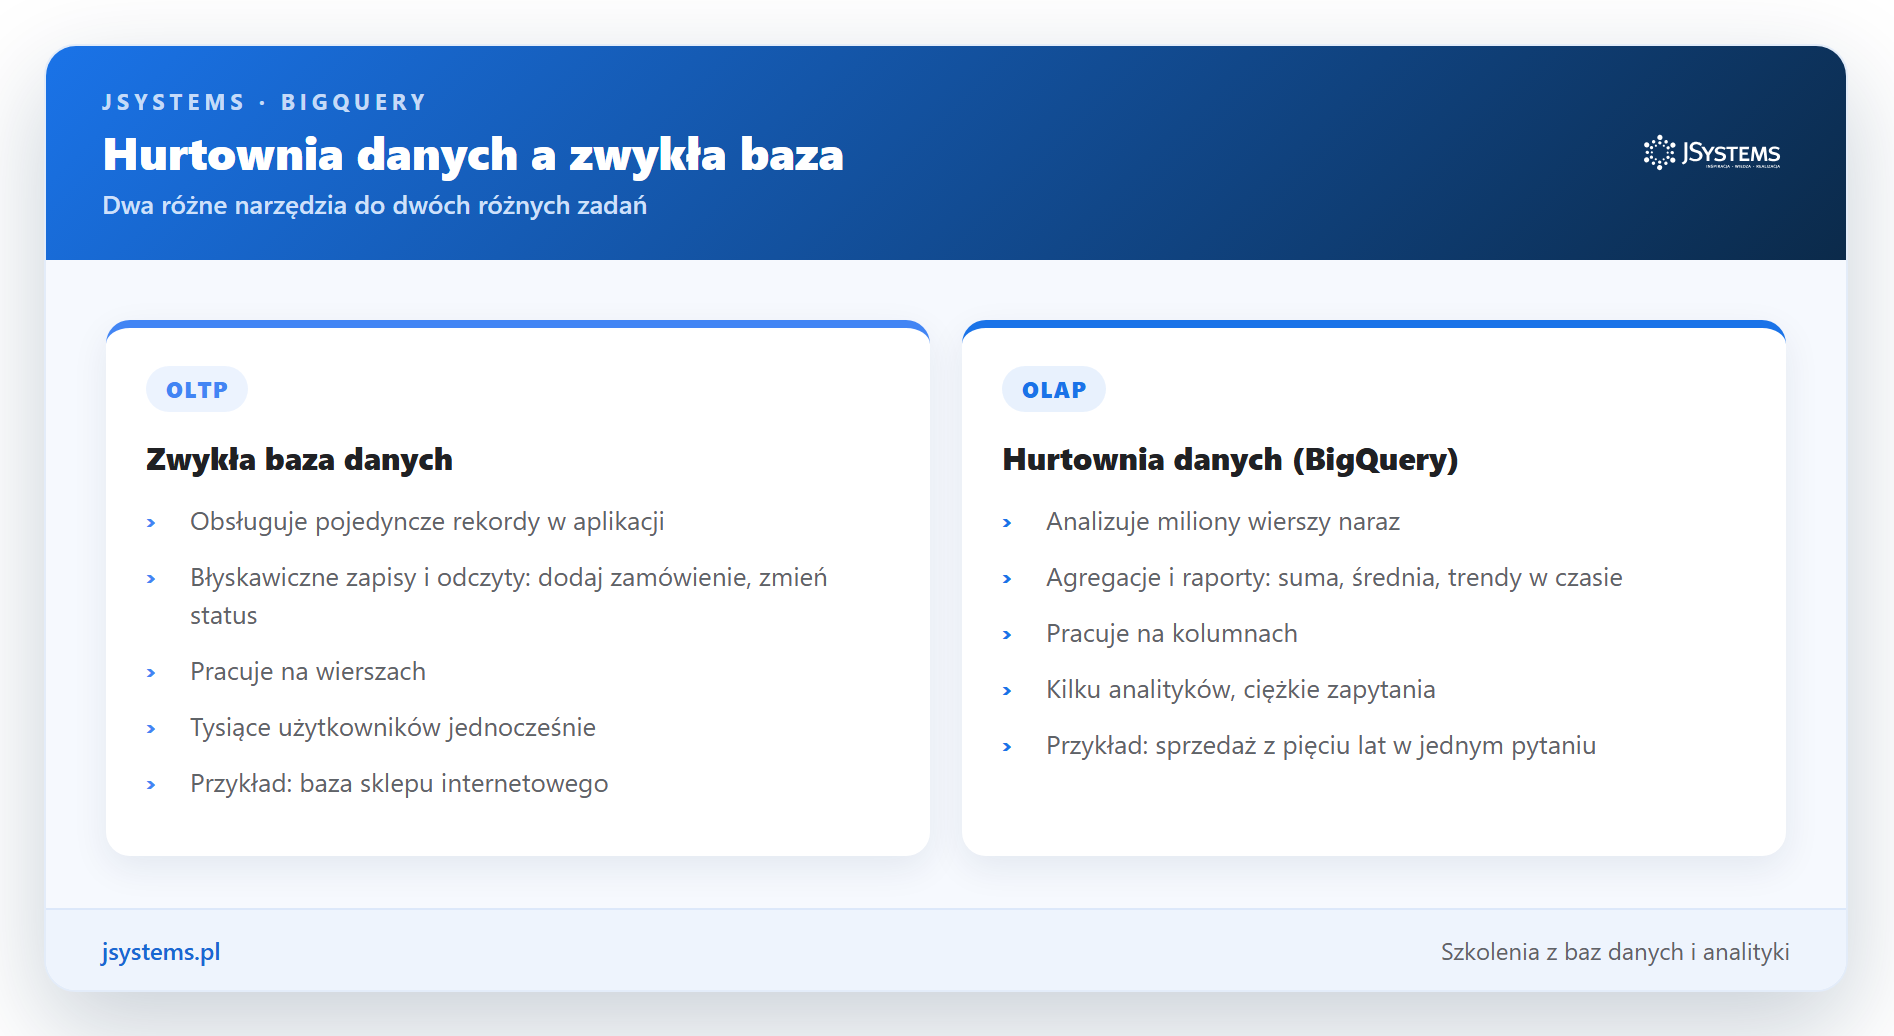This screenshot has height=1036, width=1894.
Task: Click the chevron beside "Analizuje miliony wierszy naraz"
Action: [x=1007, y=523]
